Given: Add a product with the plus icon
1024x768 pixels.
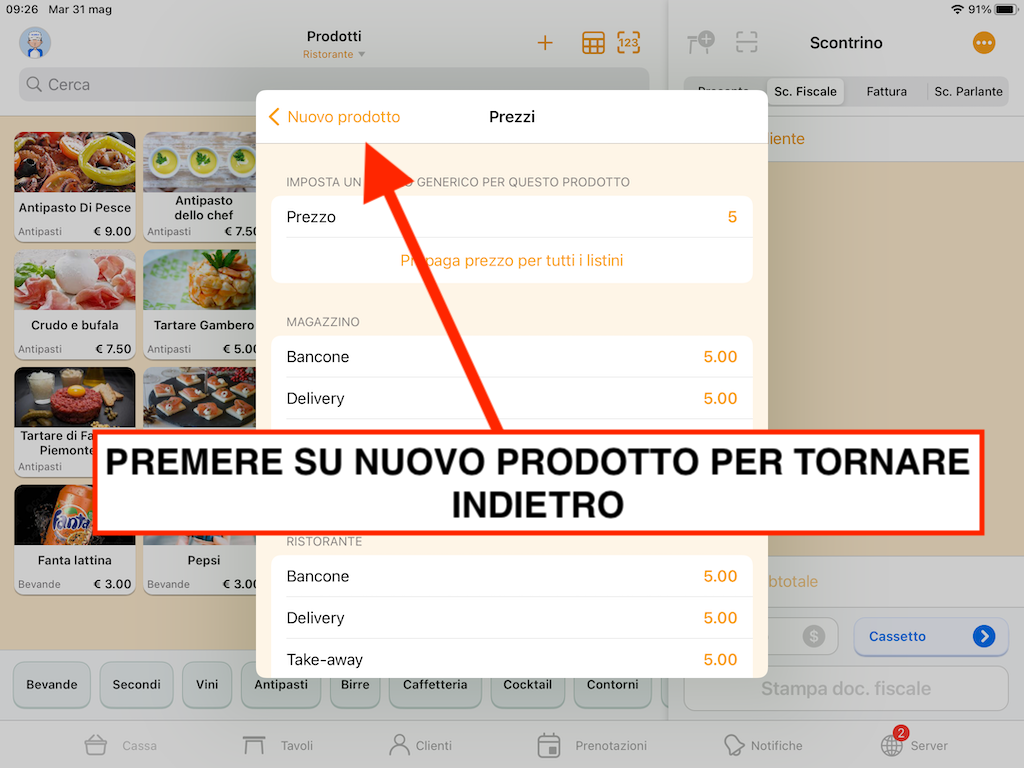Looking at the screenshot, I should coord(545,43).
